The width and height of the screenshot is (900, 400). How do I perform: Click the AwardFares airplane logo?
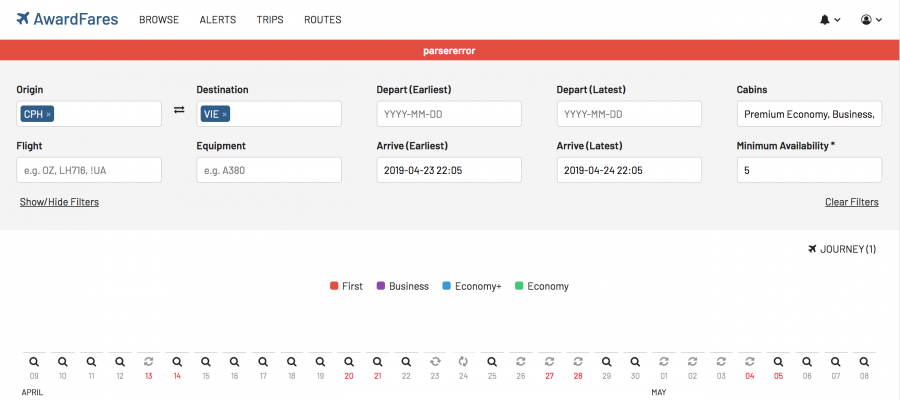click(x=24, y=19)
